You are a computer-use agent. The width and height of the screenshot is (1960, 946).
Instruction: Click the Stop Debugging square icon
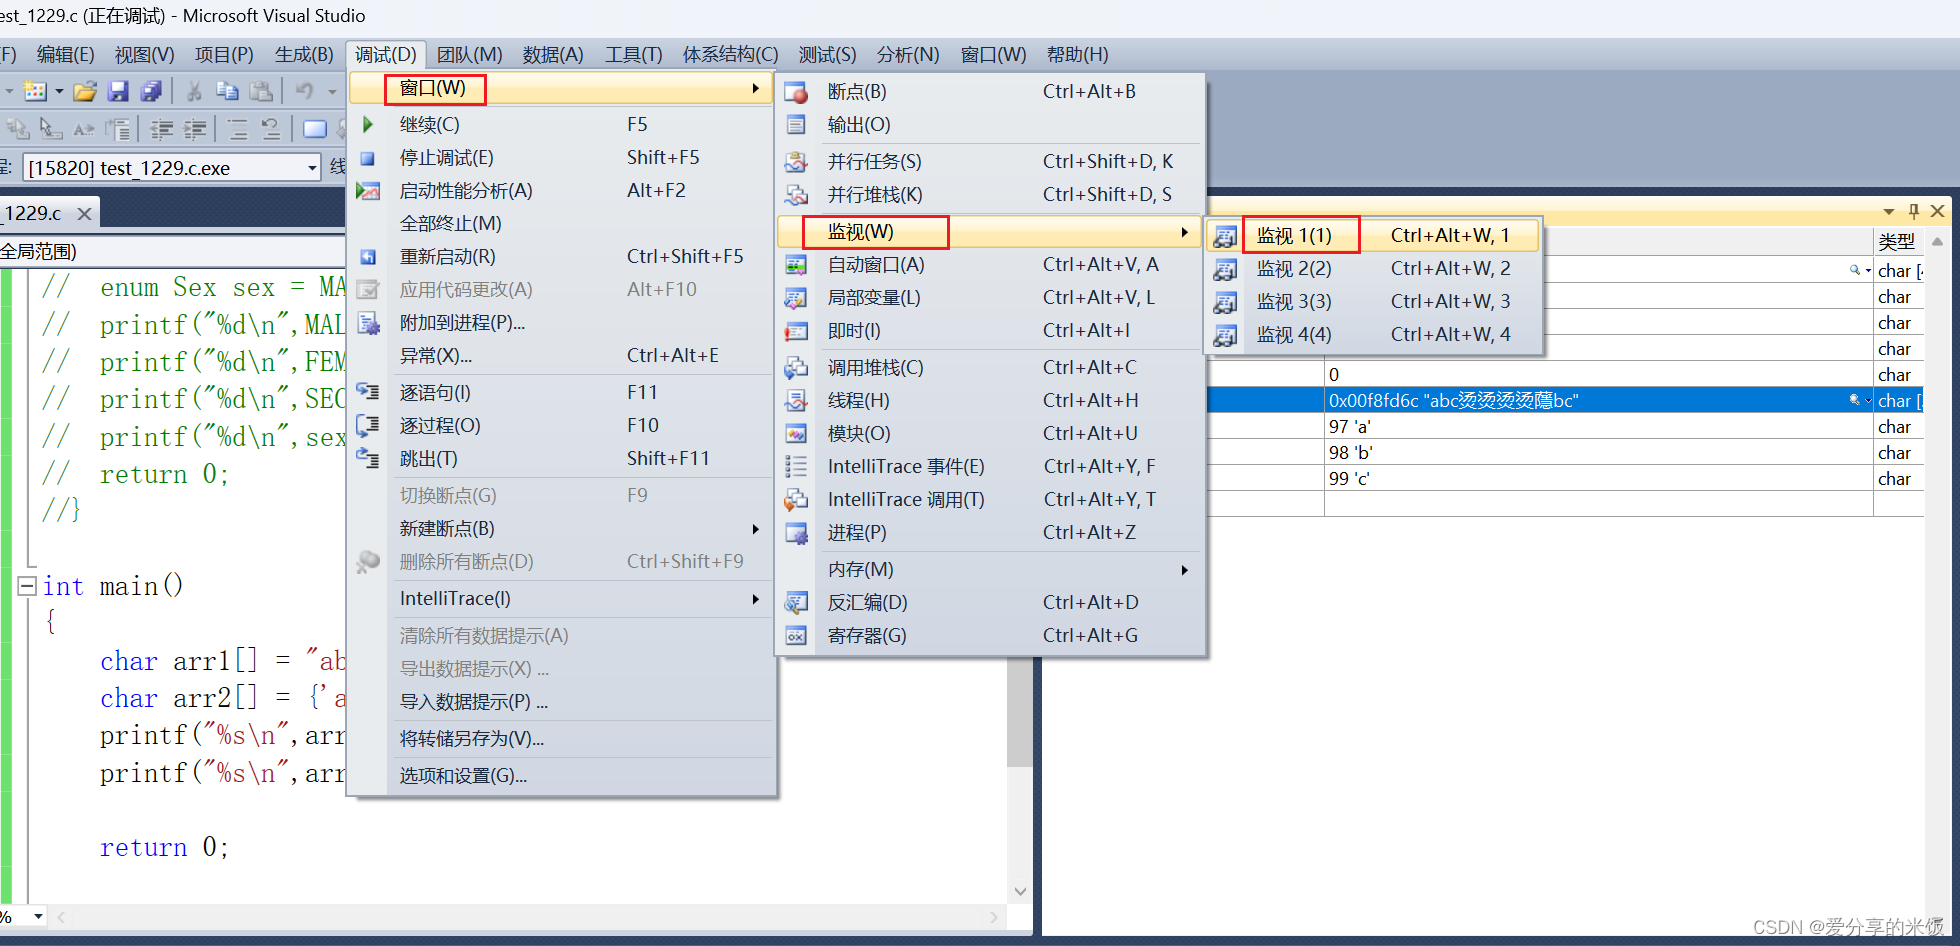[x=368, y=158]
